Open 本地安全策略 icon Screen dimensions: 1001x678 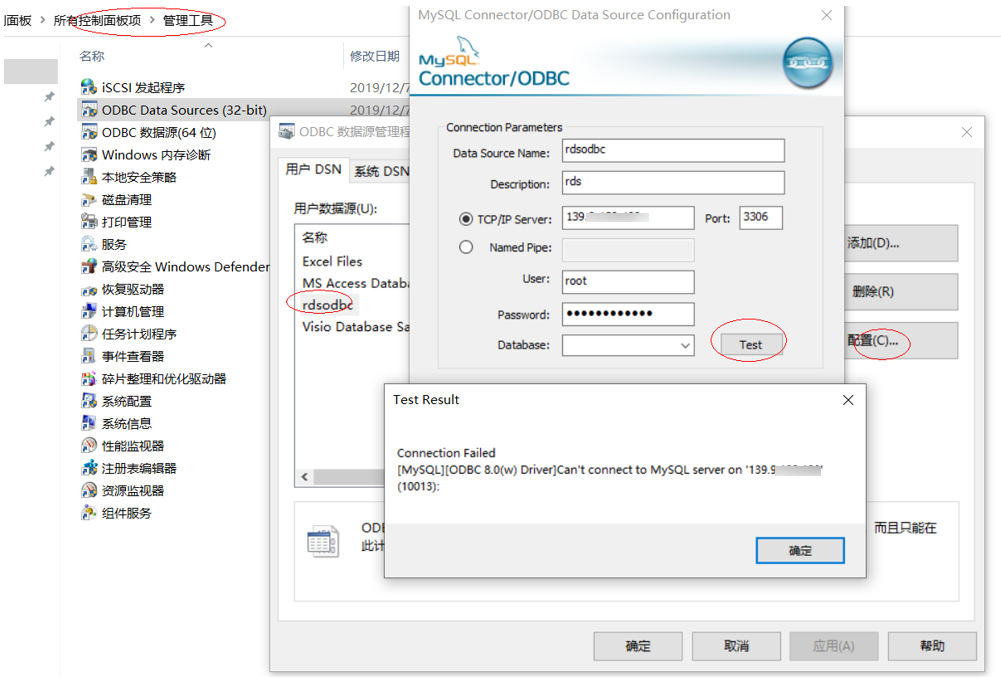pyautogui.click(x=89, y=177)
